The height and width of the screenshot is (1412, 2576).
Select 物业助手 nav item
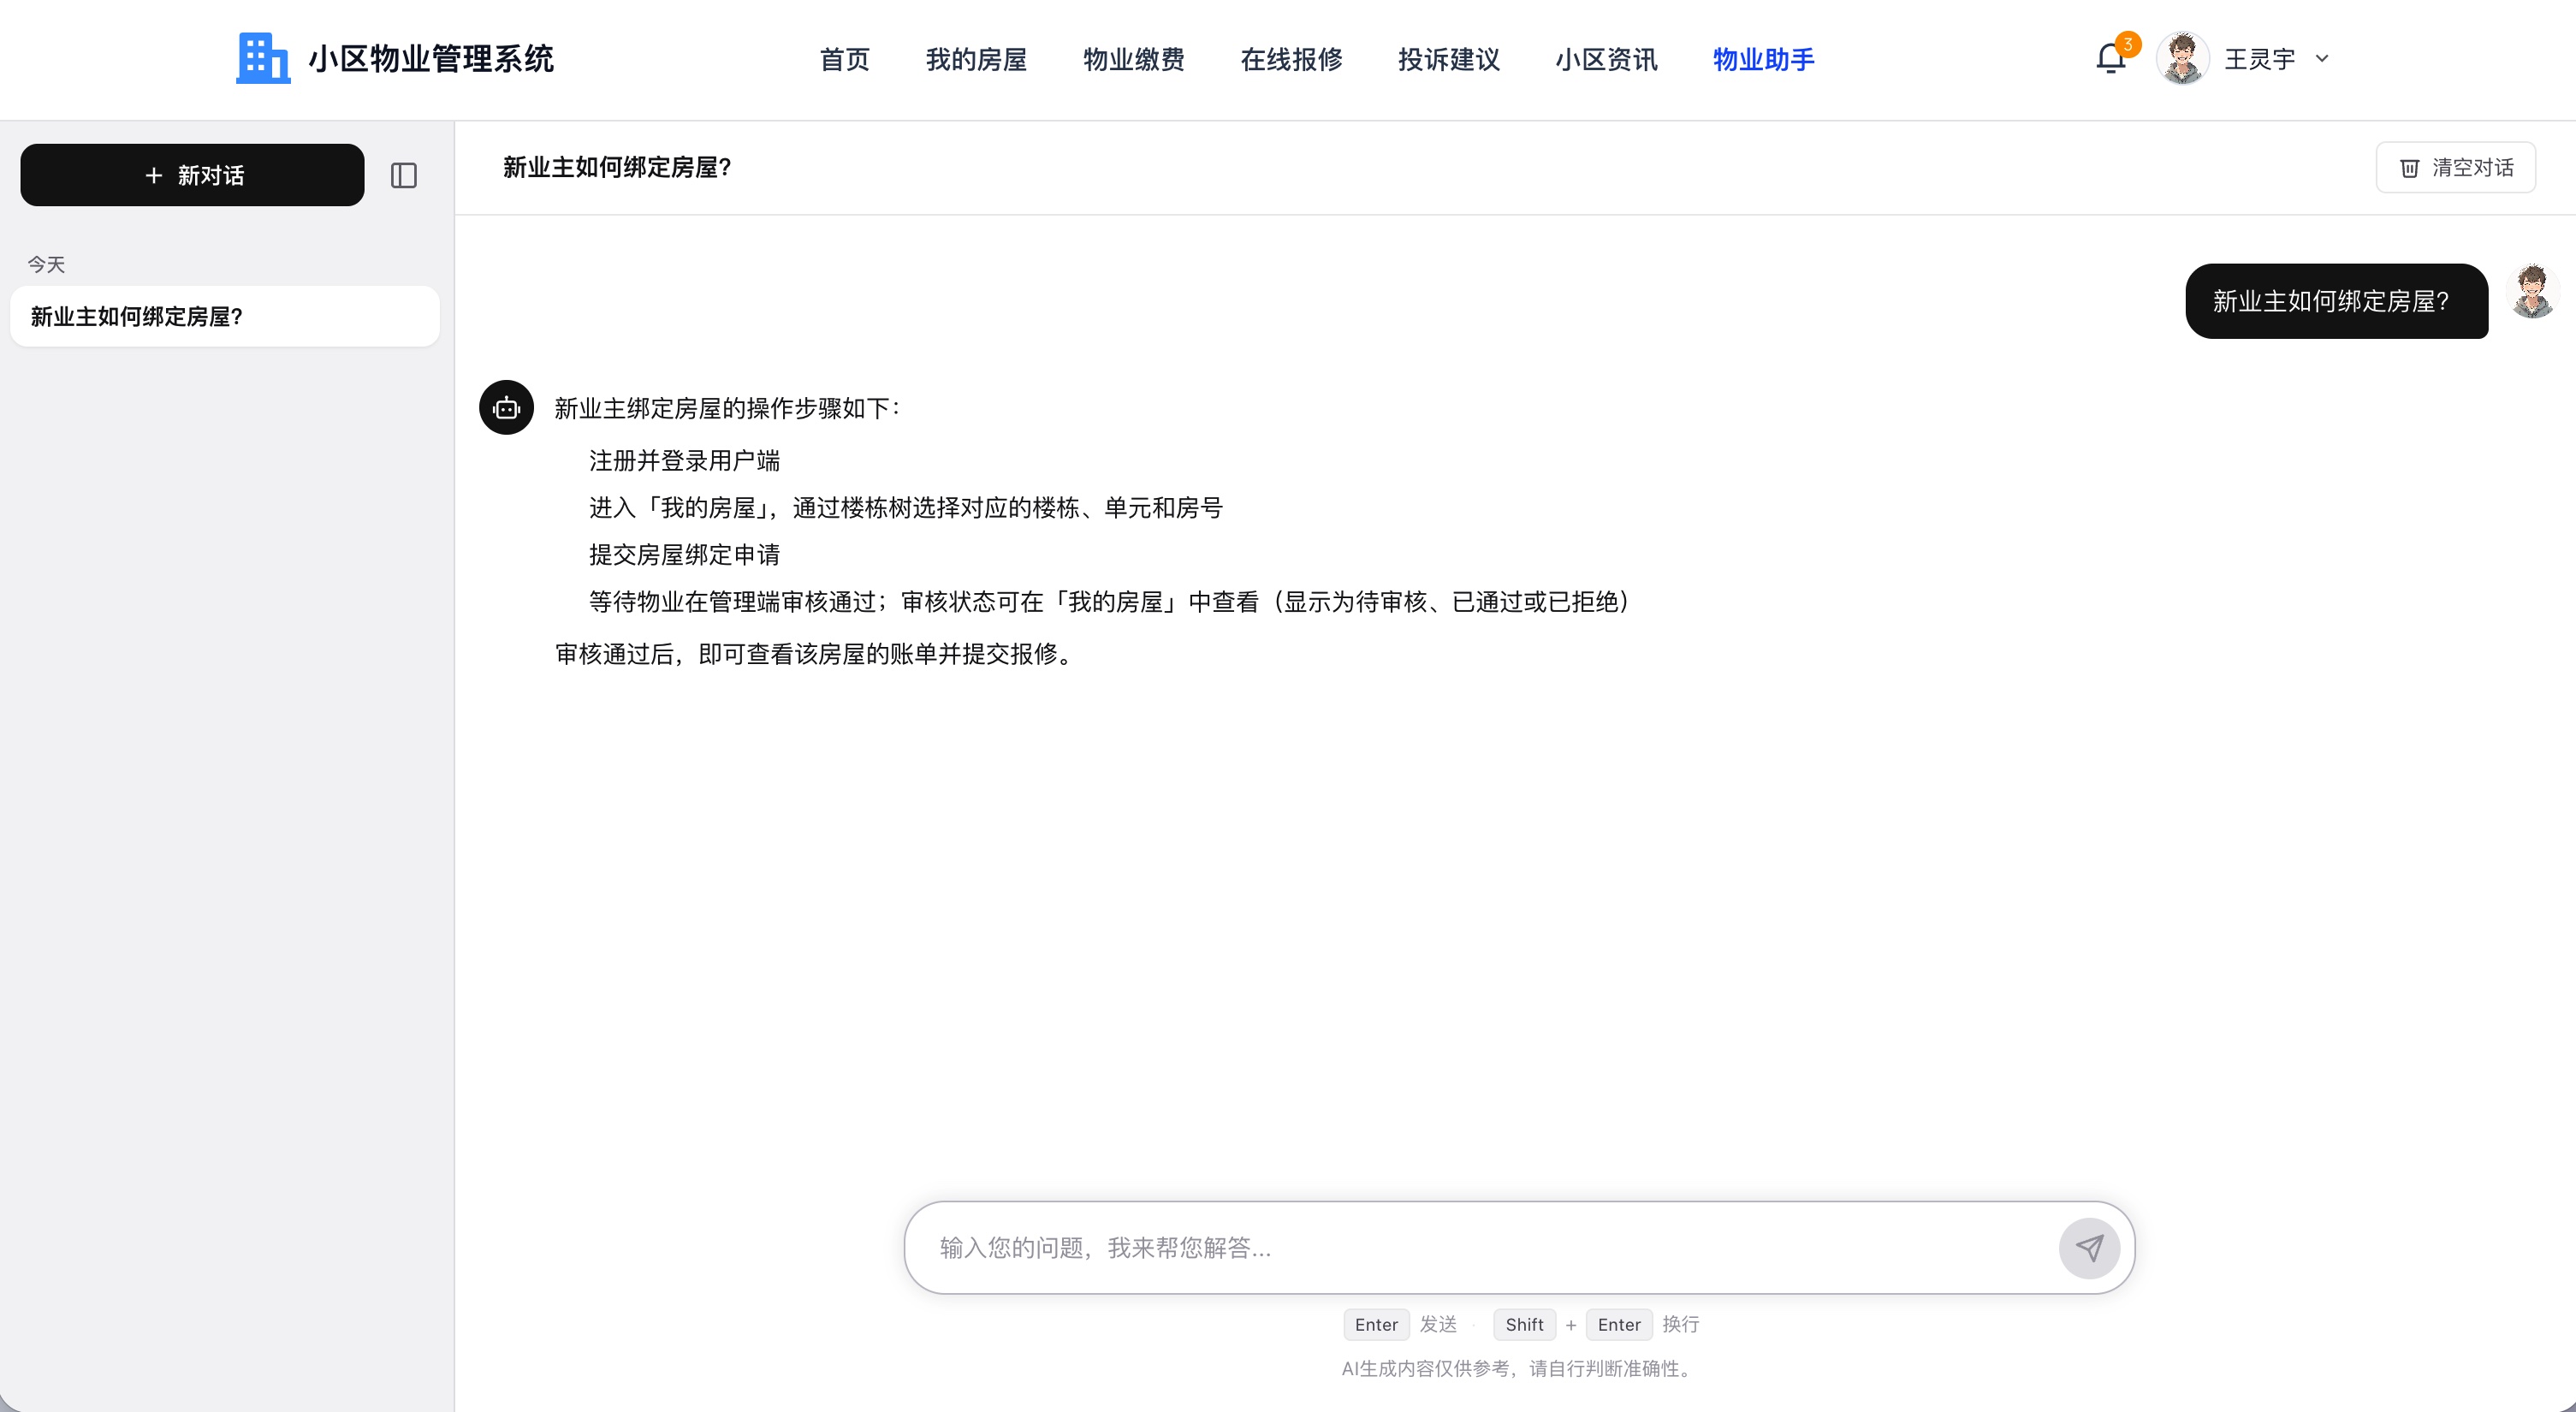click(x=1763, y=59)
